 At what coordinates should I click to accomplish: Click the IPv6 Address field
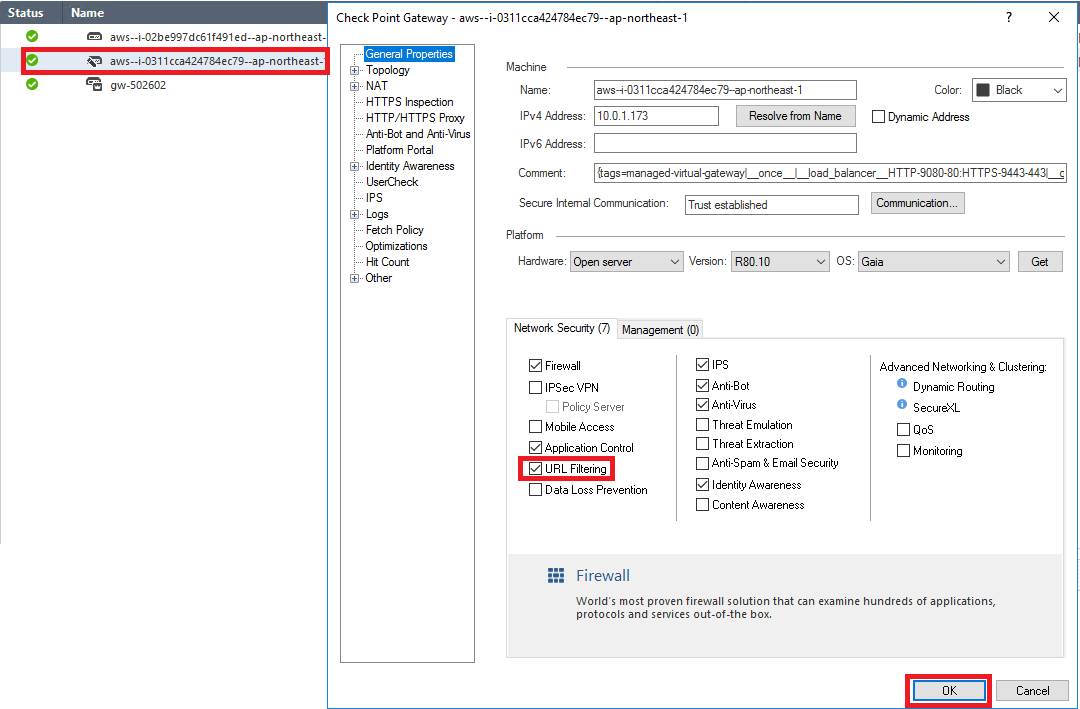725,143
